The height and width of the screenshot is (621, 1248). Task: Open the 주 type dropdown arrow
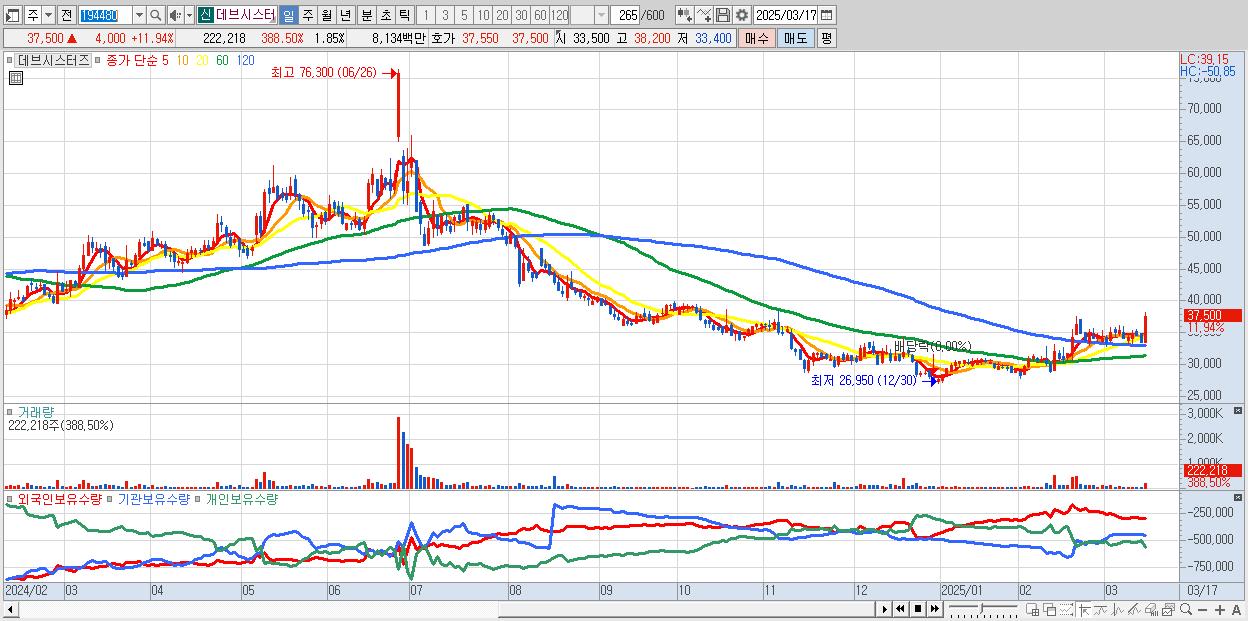(48, 15)
